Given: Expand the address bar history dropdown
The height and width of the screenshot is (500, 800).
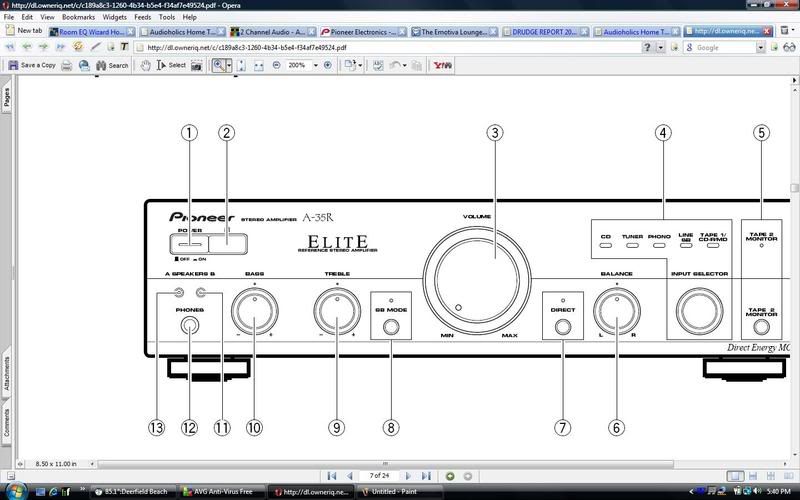Looking at the screenshot, I should point(661,47).
